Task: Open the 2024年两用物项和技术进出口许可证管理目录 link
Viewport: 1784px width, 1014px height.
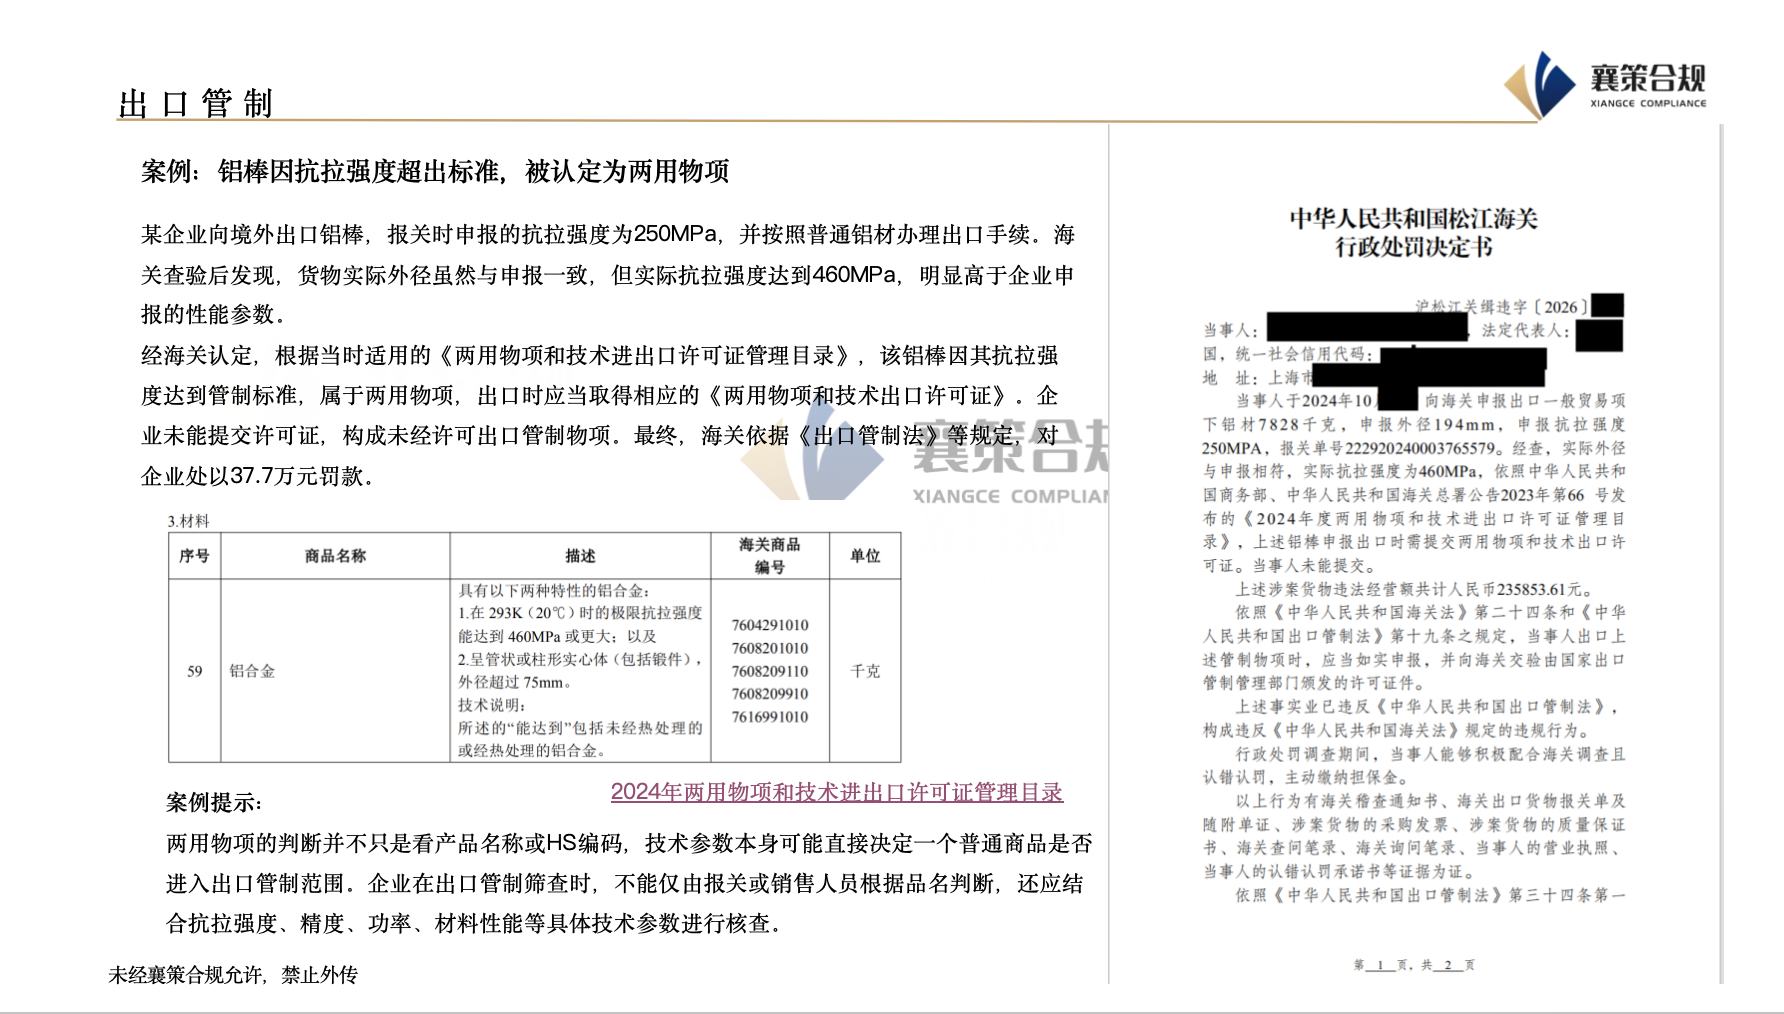Action: point(836,792)
